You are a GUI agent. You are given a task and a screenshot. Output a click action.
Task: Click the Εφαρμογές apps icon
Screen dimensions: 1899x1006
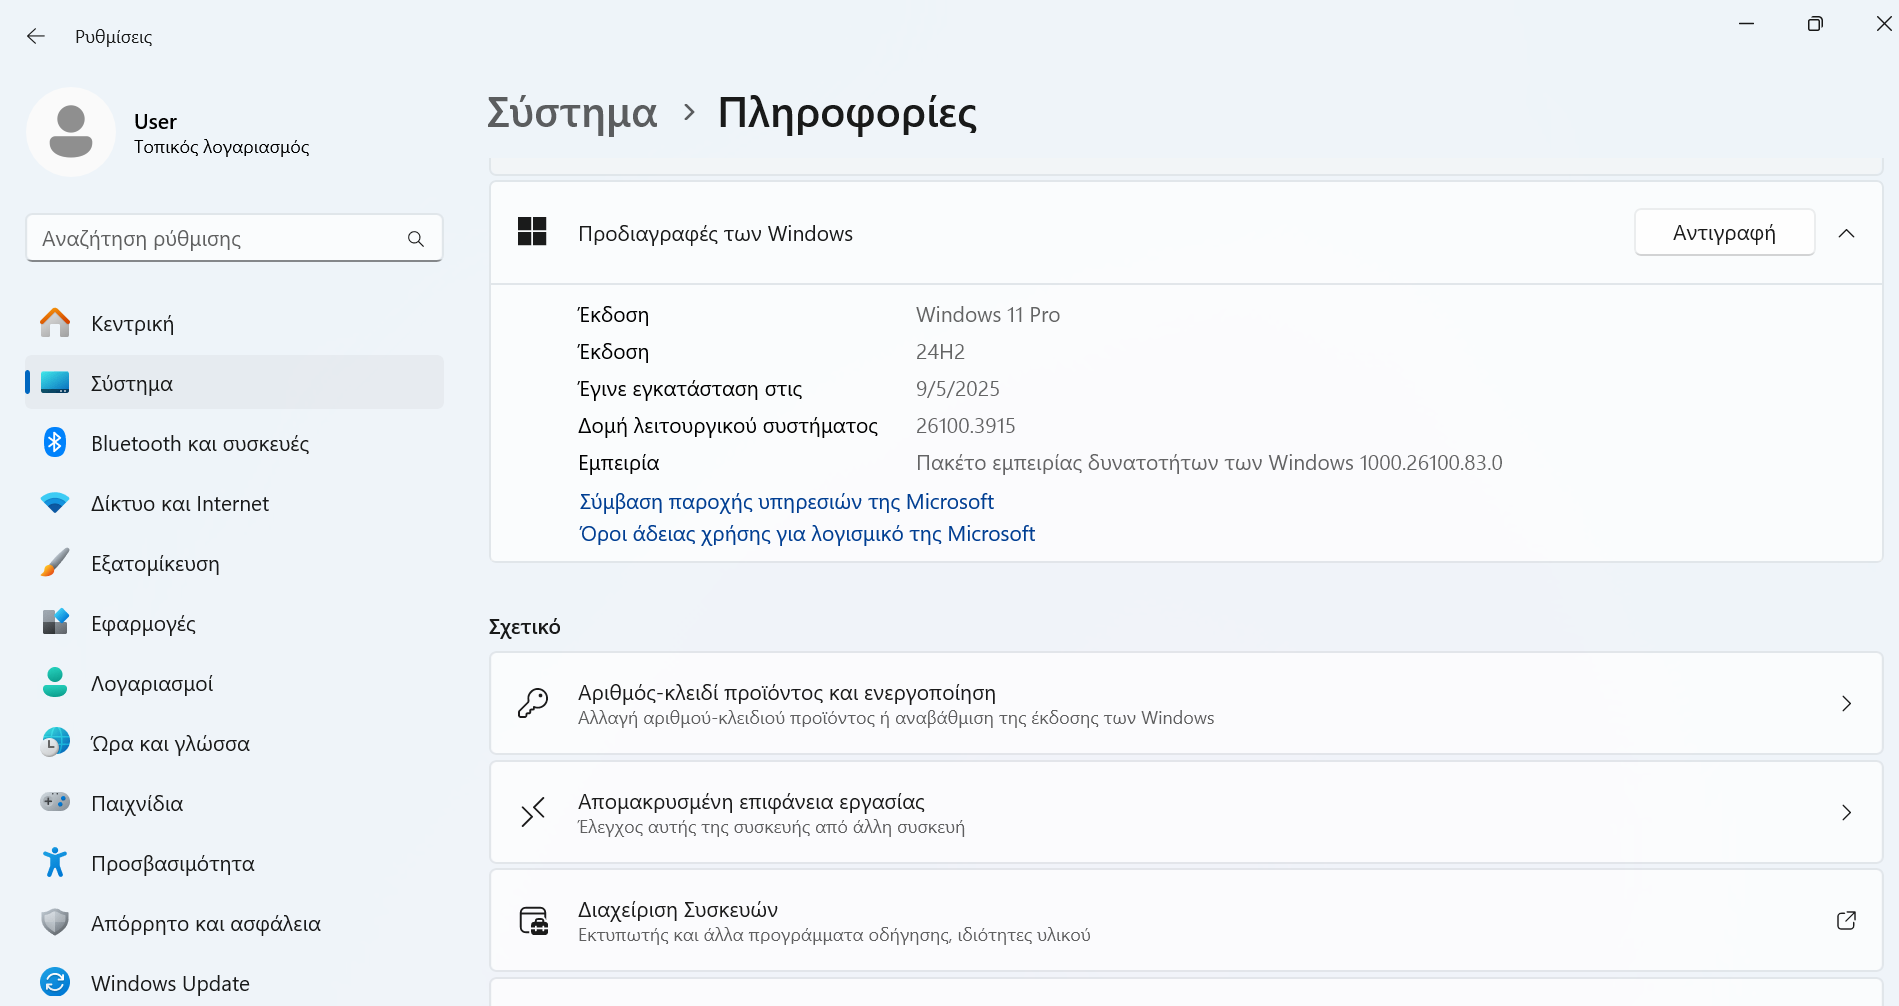[55, 623]
